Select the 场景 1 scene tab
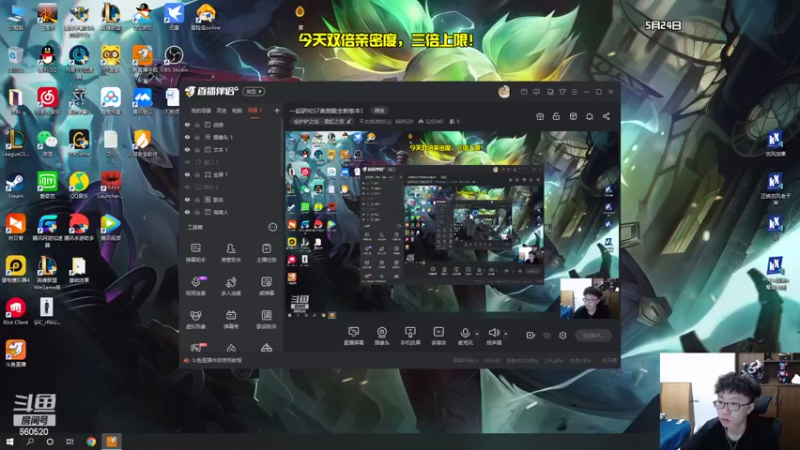 pos(254,110)
